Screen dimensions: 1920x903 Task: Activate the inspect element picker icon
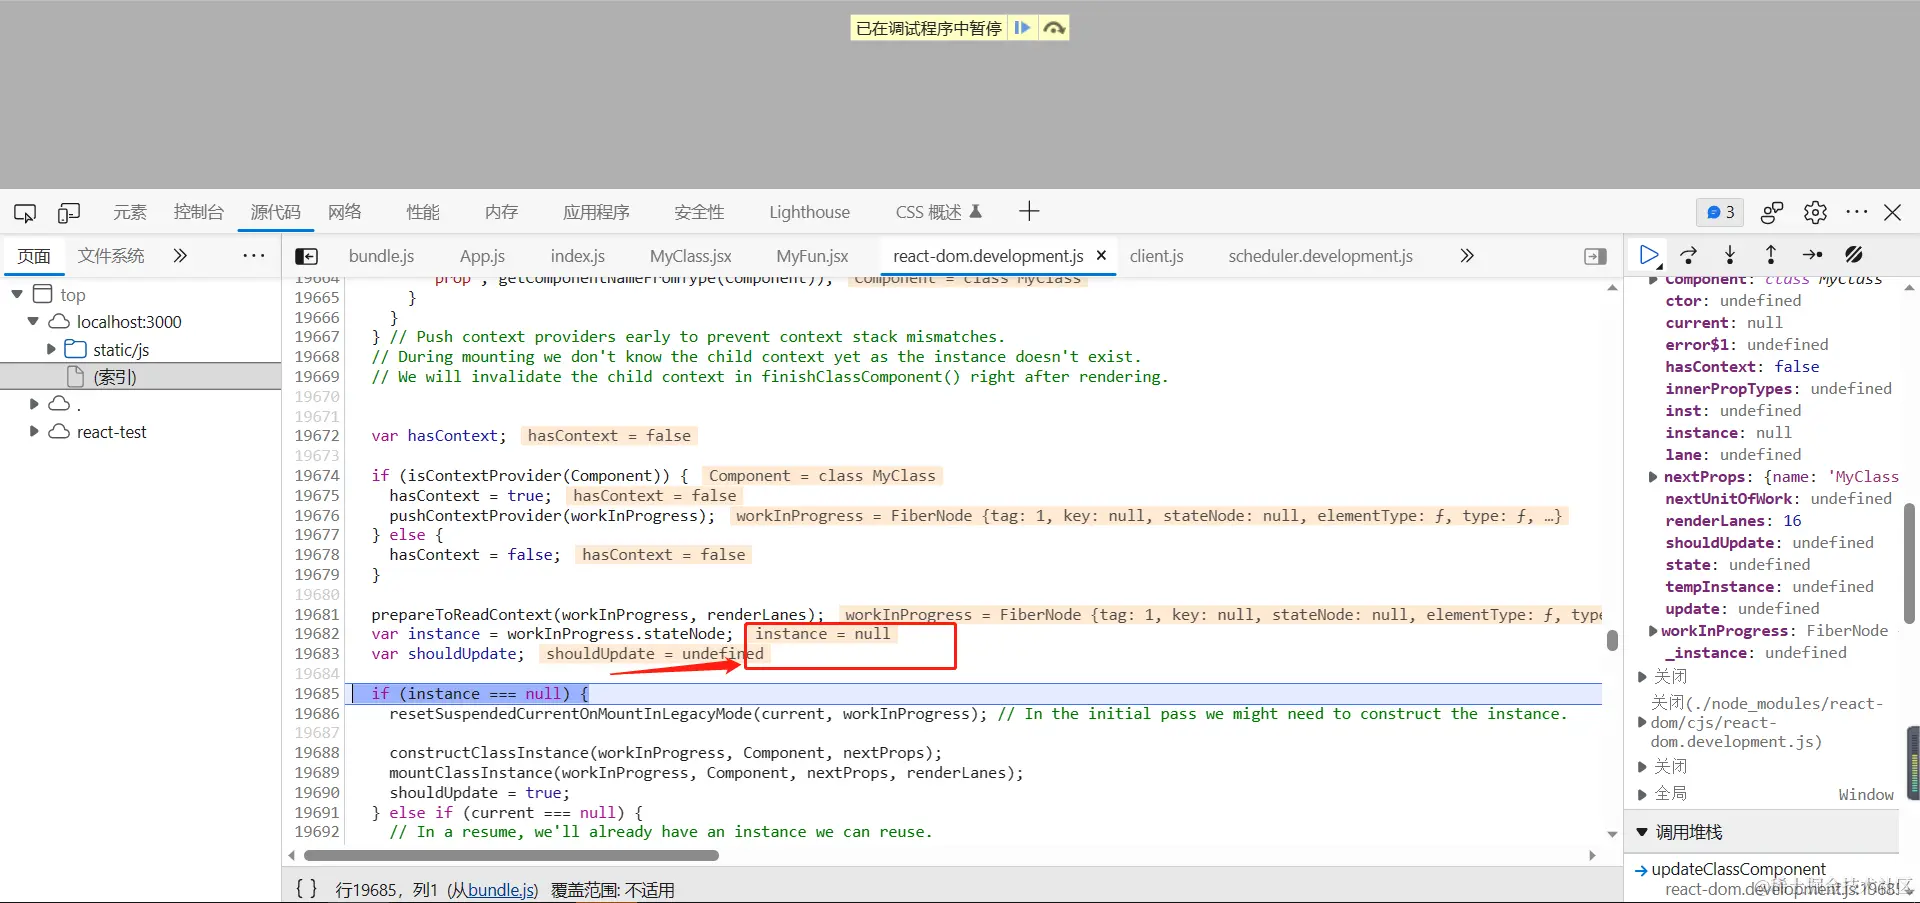25,212
